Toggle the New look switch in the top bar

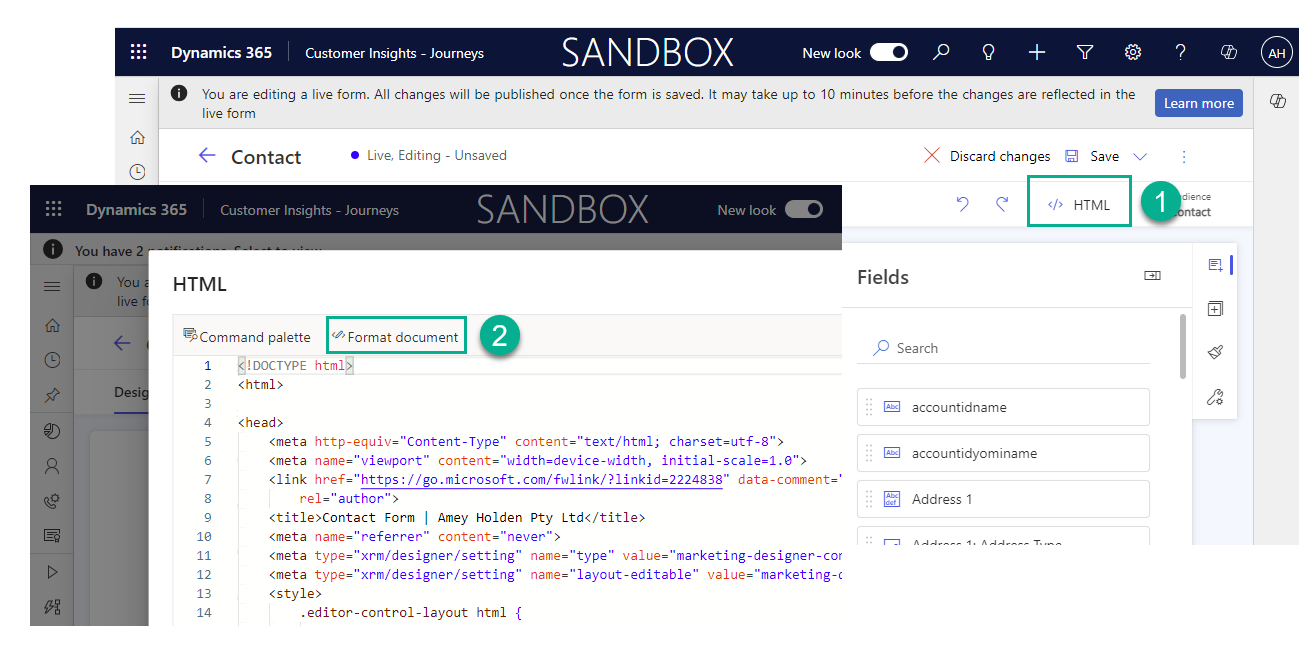888,51
